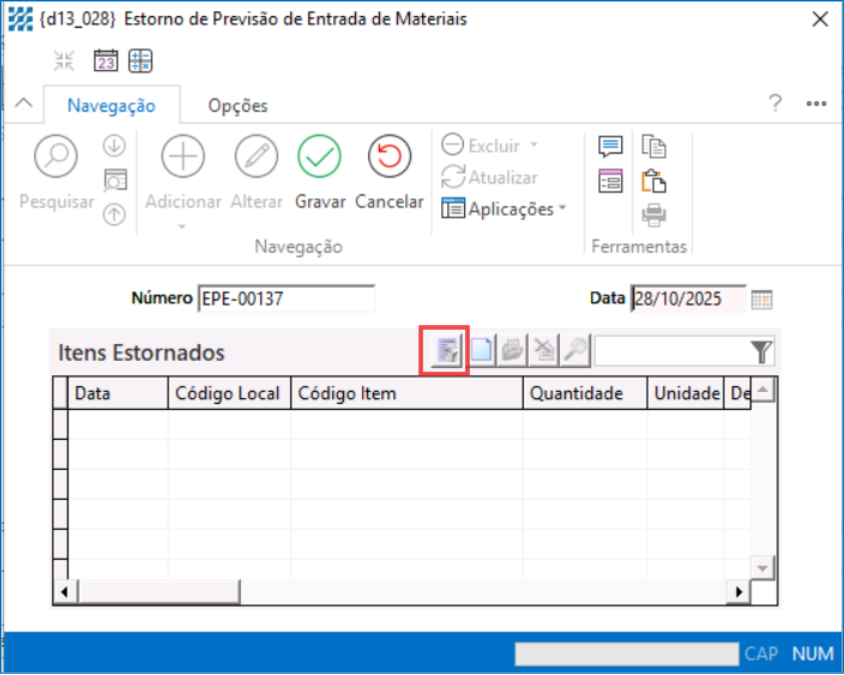Click the grid's horizontal scrollbar right arrow
844x675 pixels.
tap(739, 592)
